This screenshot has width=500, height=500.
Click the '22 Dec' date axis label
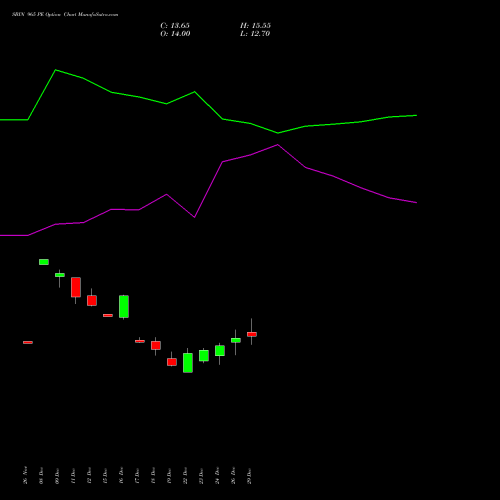pos(185,476)
